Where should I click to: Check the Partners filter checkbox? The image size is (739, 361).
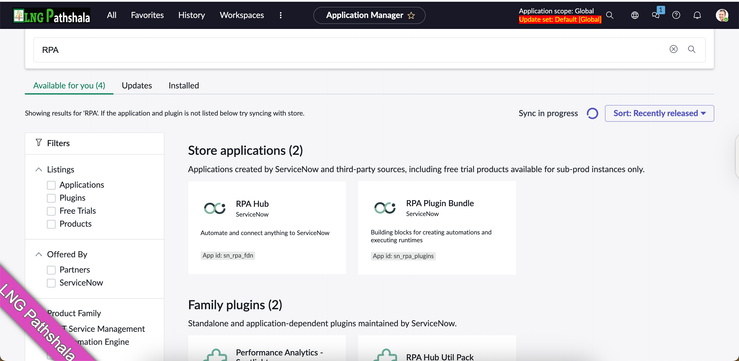51,270
